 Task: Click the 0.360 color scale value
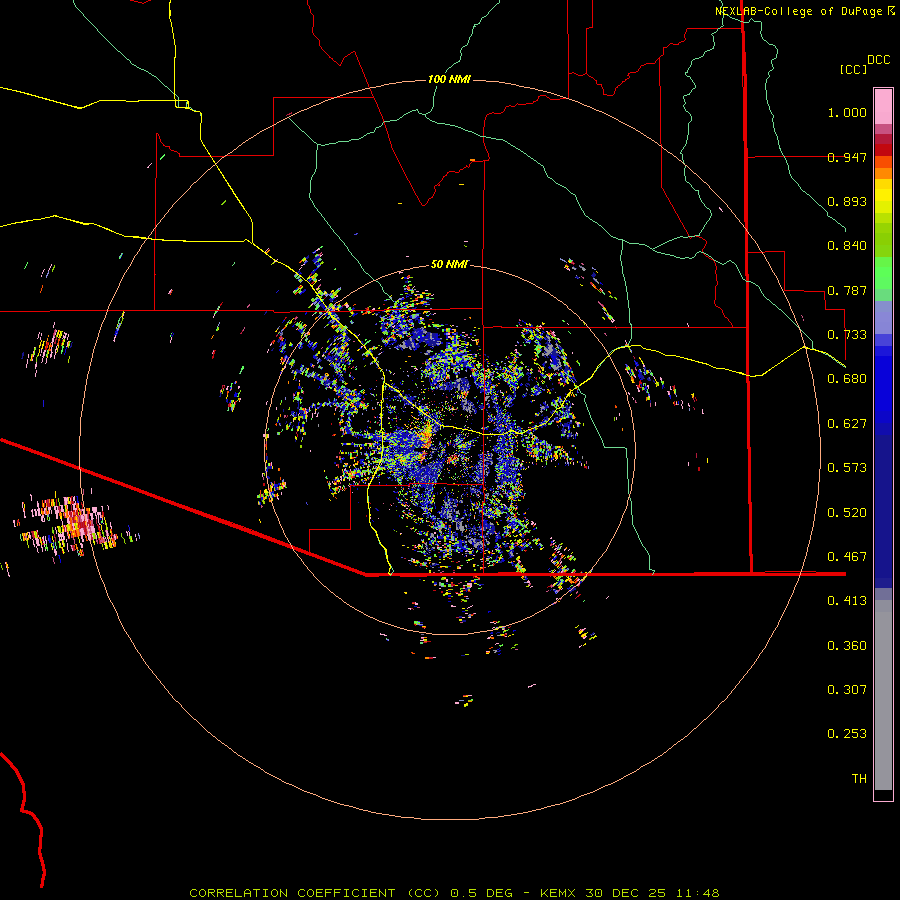[x=847, y=646]
